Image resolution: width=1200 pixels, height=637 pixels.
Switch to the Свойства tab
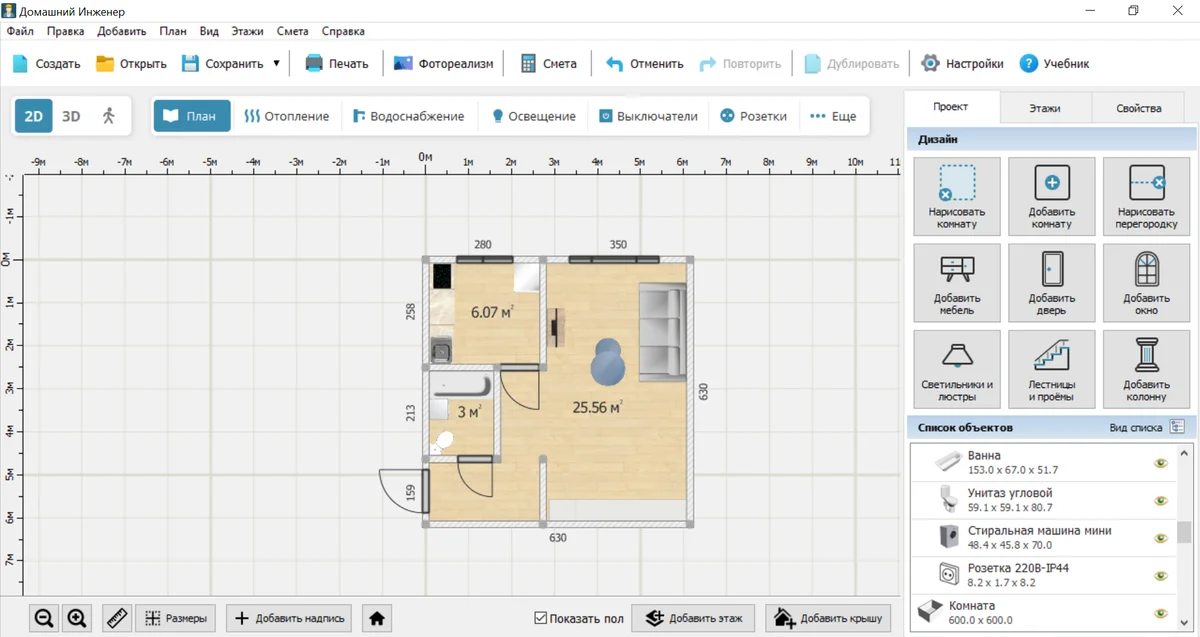pos(1139,108)
